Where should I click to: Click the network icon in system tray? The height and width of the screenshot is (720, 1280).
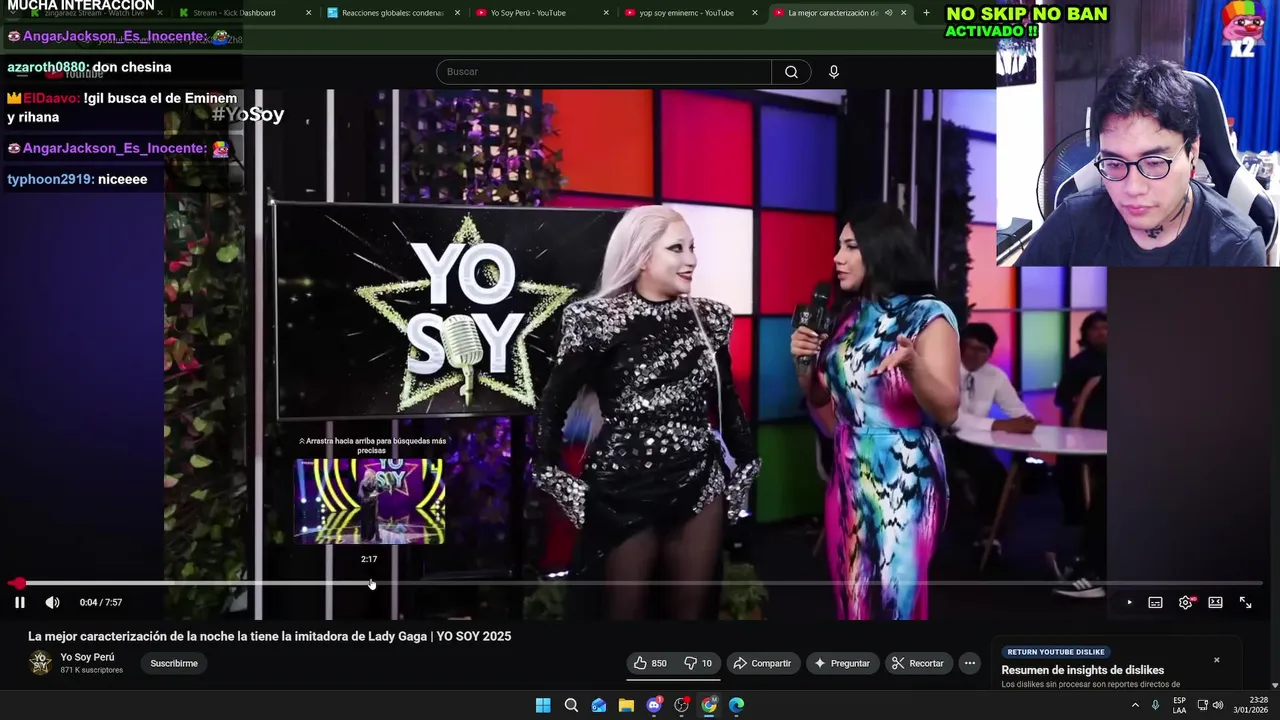[x=1202, y=705]
